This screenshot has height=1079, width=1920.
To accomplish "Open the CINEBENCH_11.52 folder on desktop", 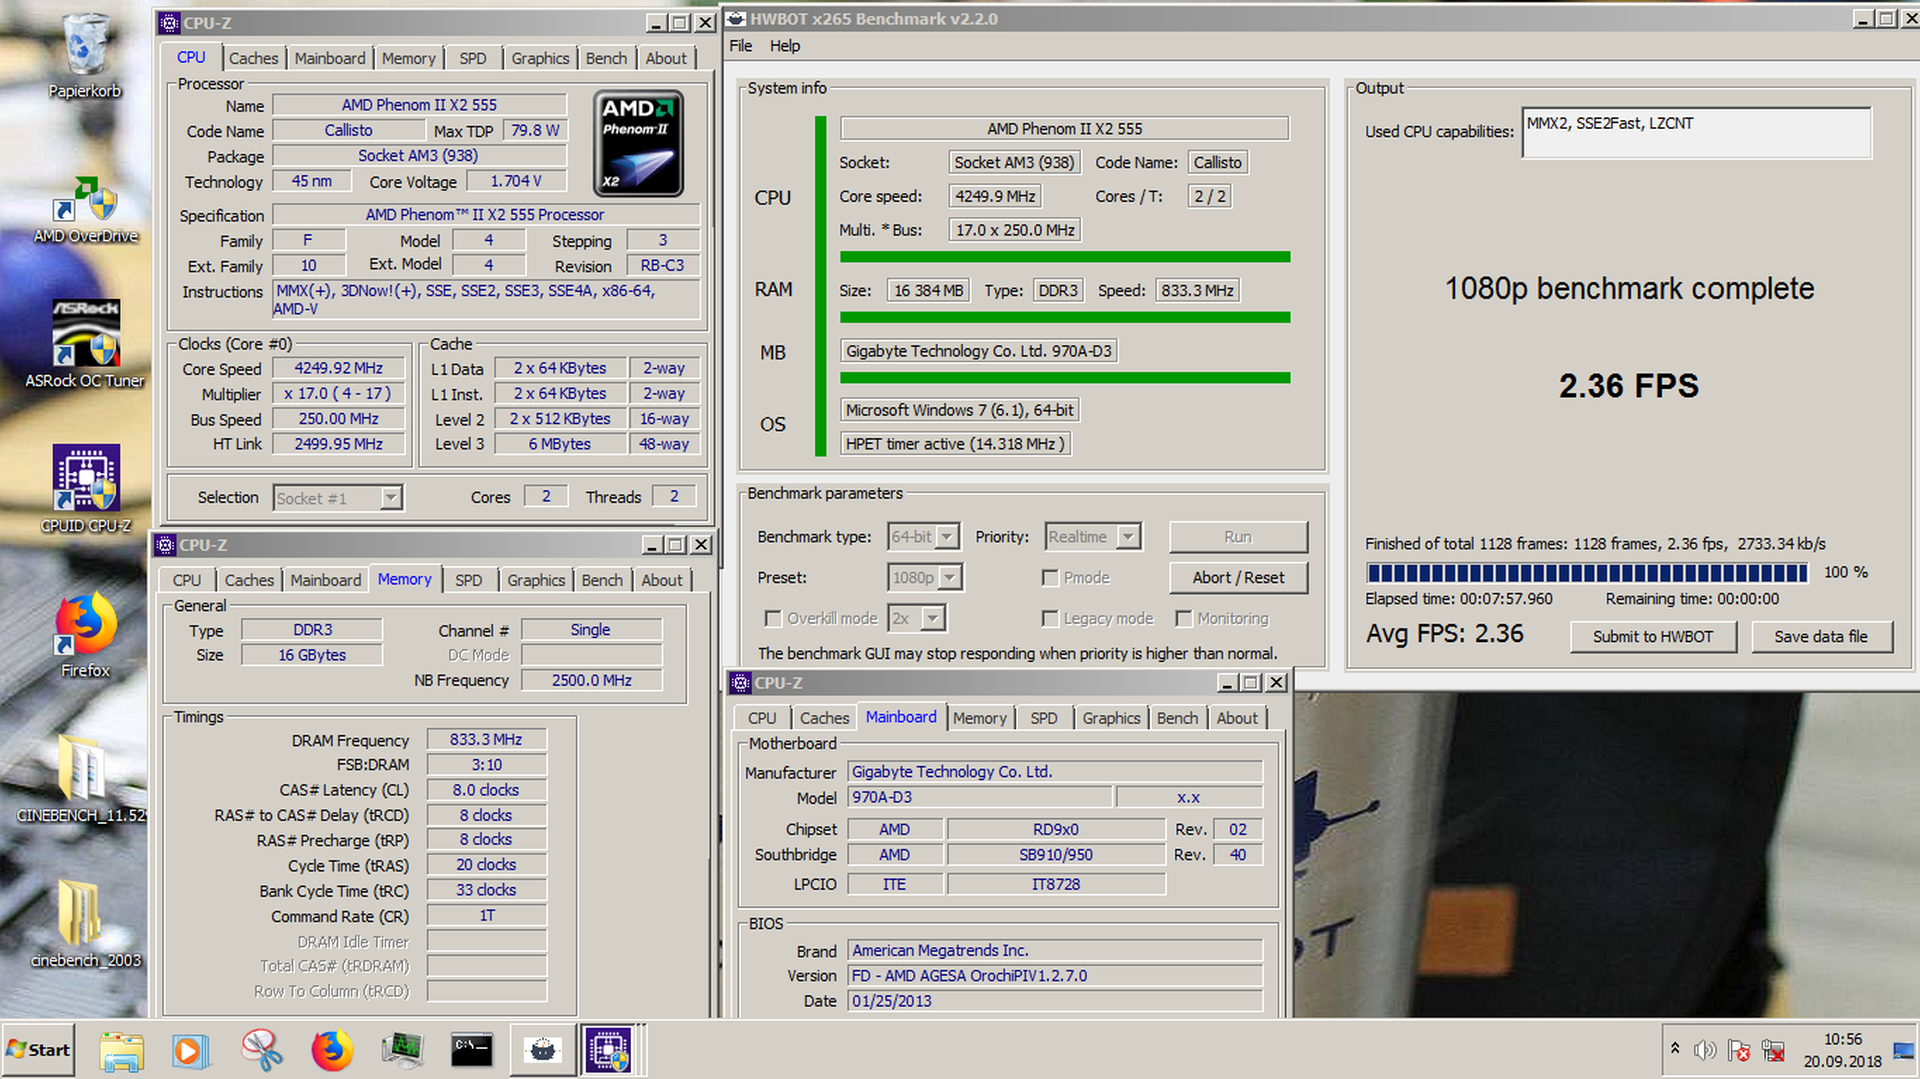I will click(82, 780).
